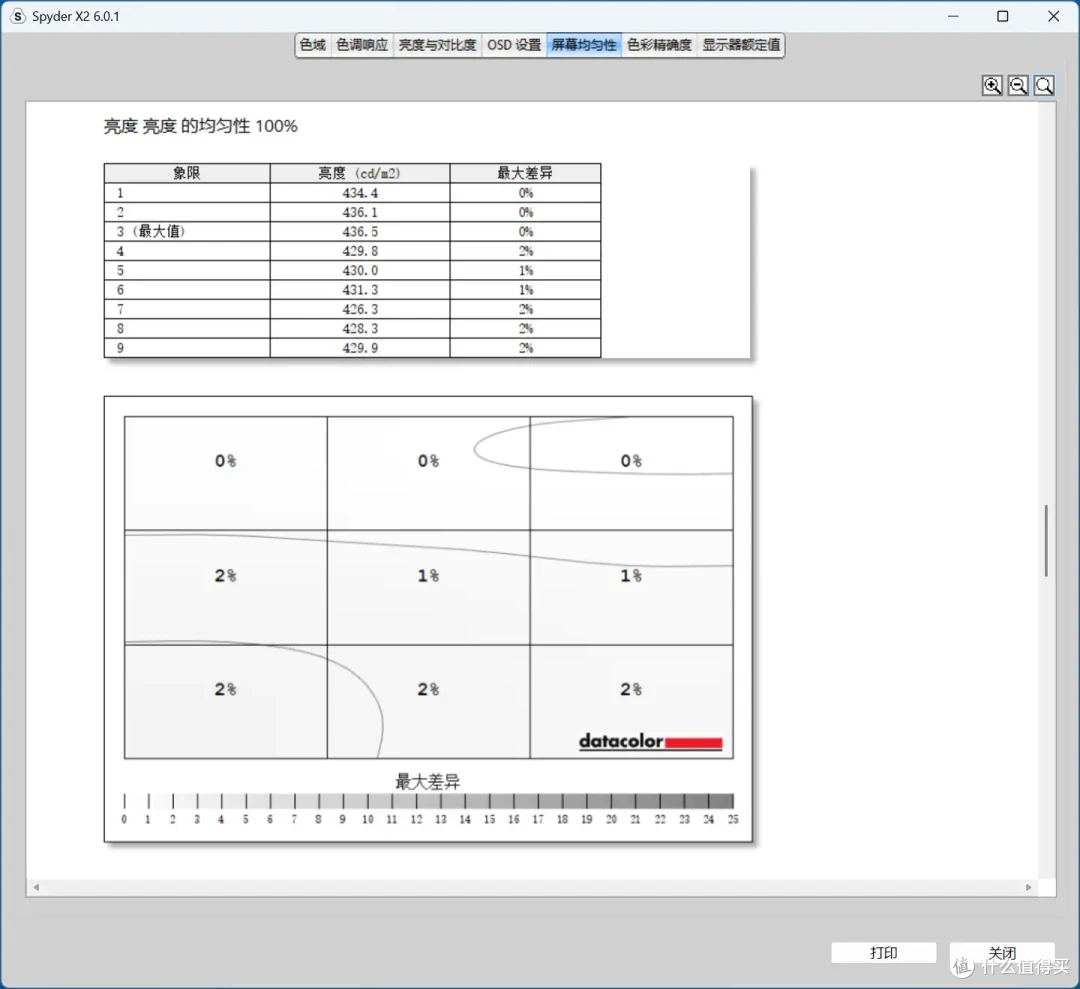This screenshot has width=1080, height=989.
Task: Click the 最大差异 legend title below the chart
Action: point(427,782)
